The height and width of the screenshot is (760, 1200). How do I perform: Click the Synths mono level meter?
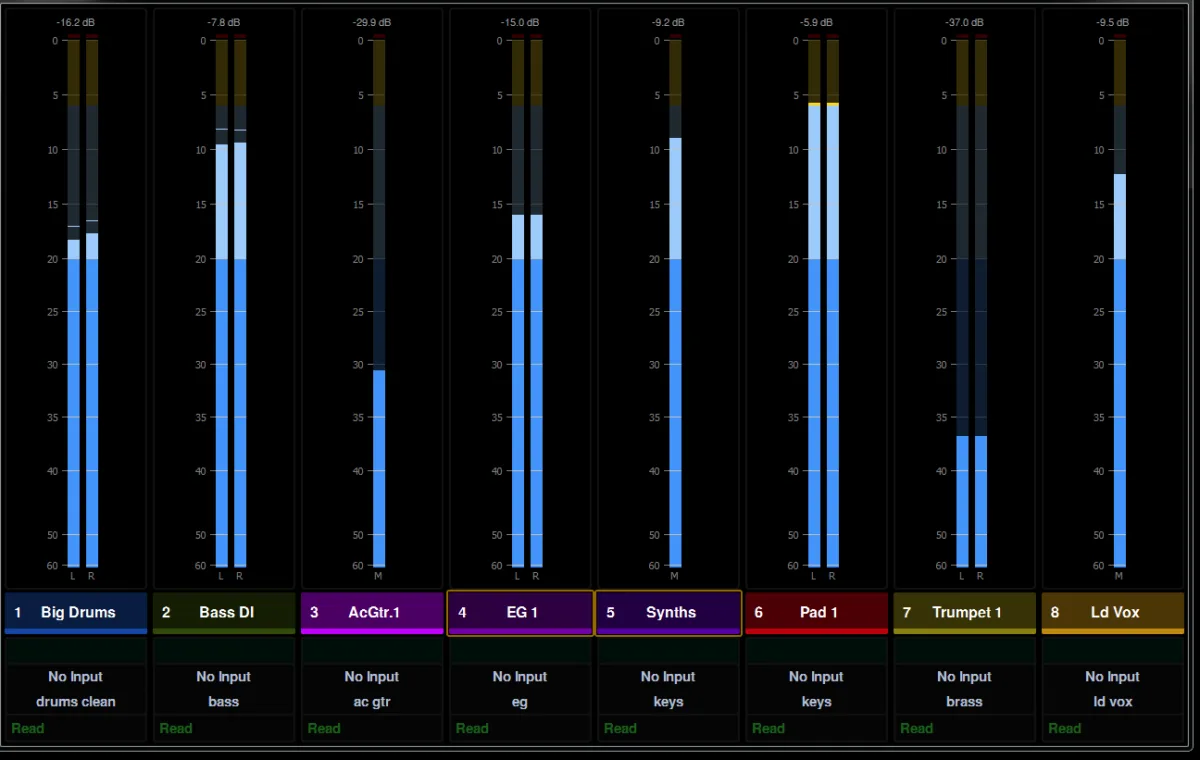pos(675,301)
